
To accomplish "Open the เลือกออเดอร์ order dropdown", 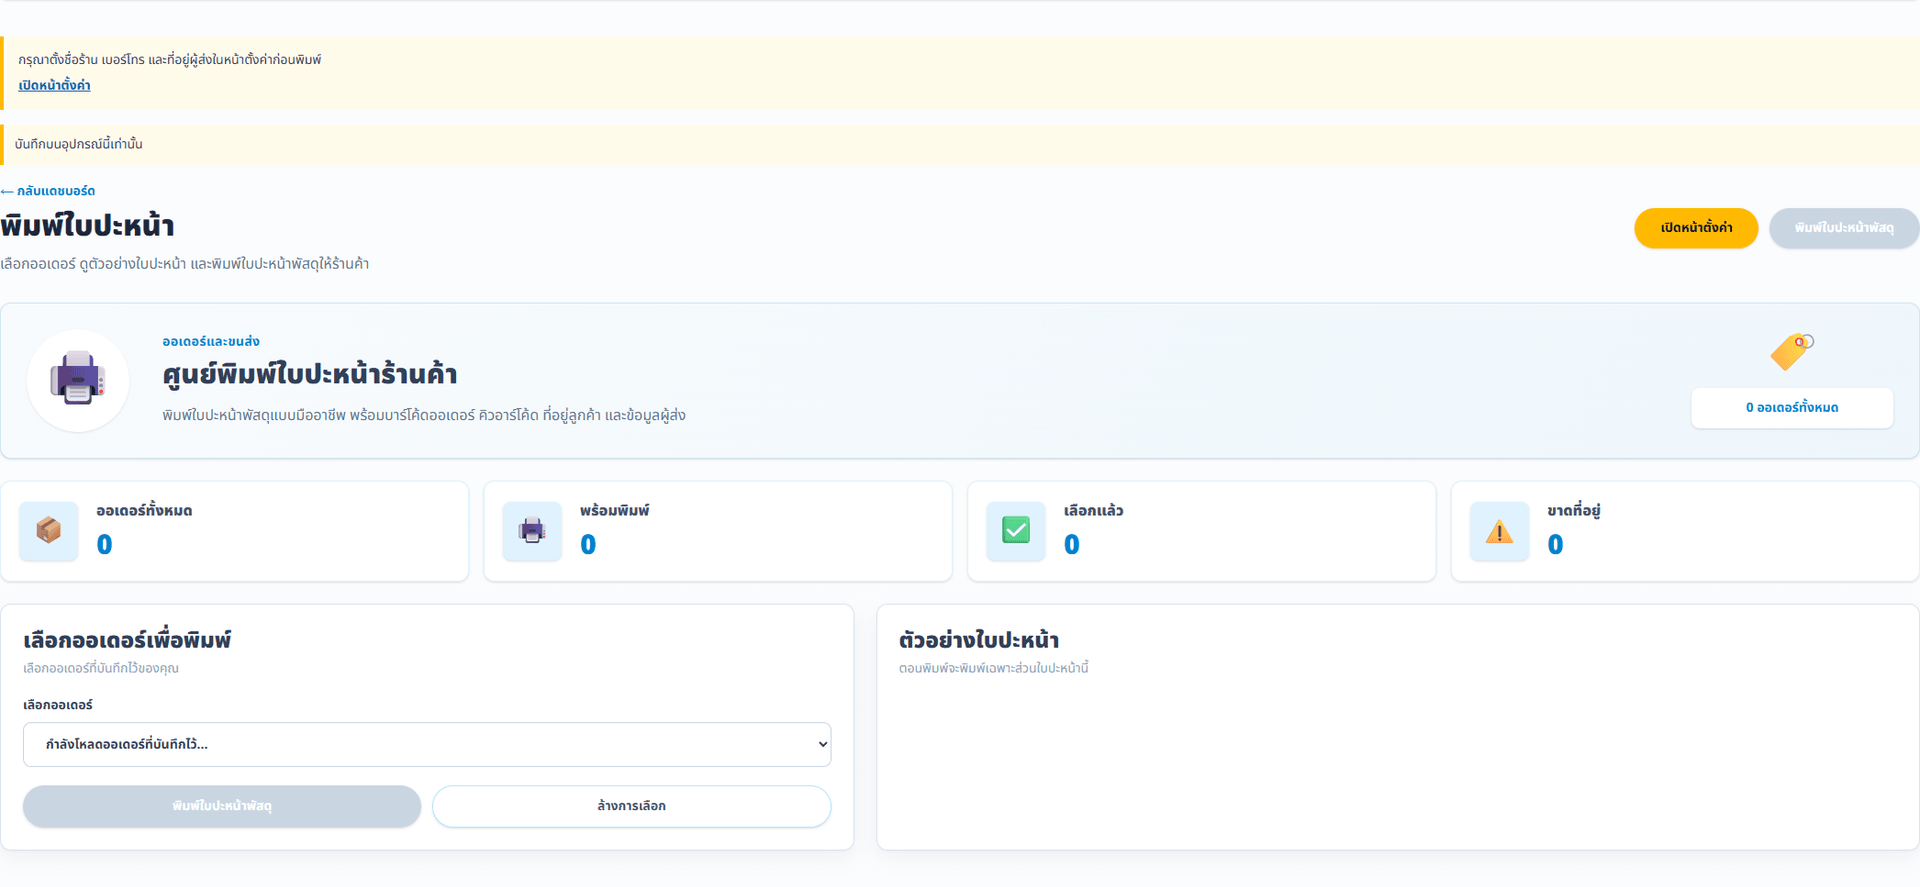I will [427, 744].
